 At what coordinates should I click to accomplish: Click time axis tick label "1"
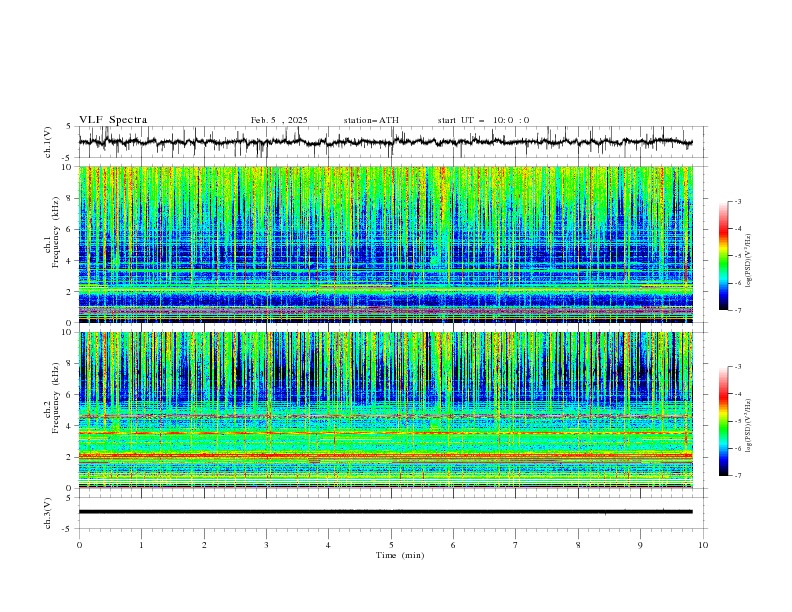click(x=142, y=545)
